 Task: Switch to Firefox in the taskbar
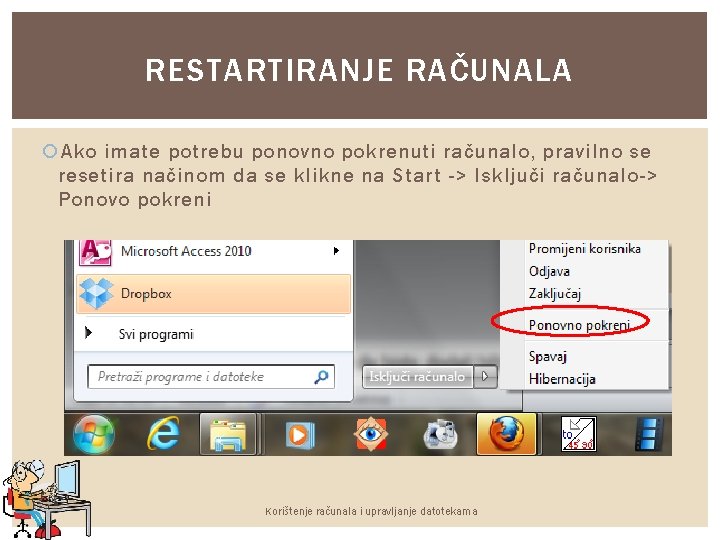click(x=506, y=434)
